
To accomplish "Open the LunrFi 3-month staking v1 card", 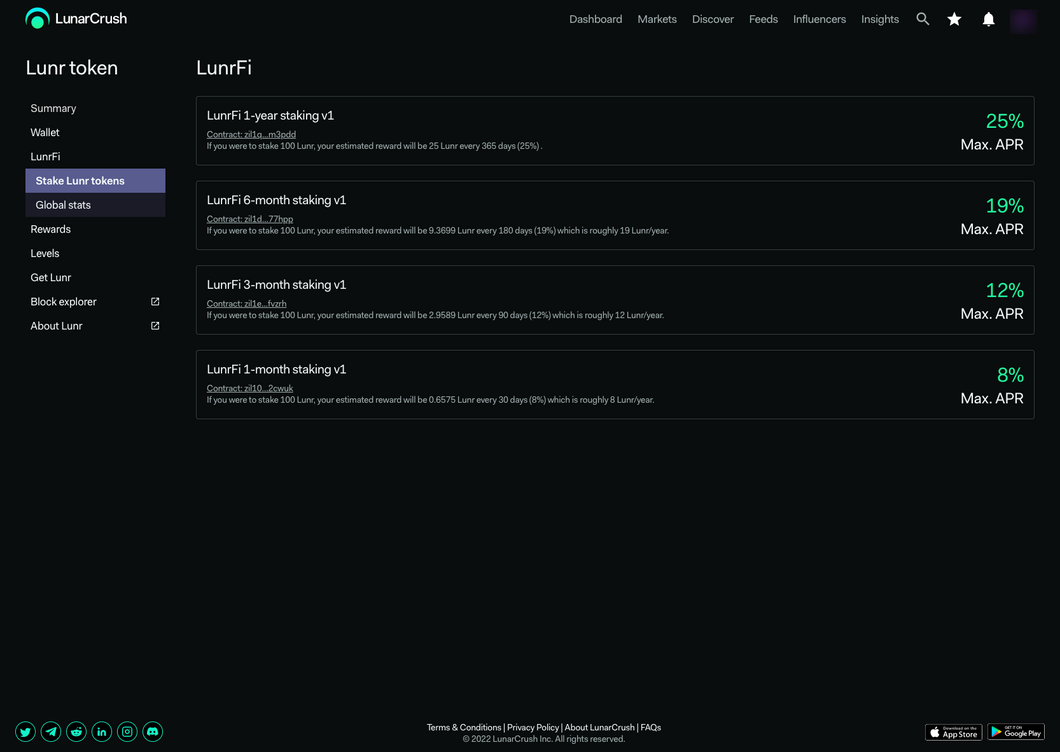I will point(615,300).
